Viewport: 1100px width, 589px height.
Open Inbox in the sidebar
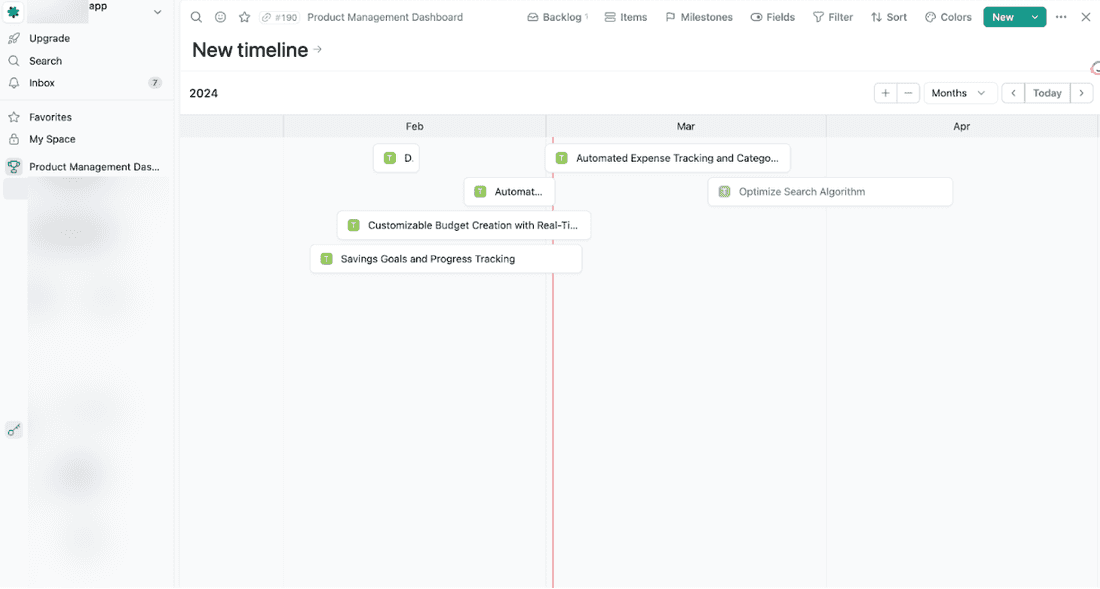pyautogui.click(x=42, y=83)
